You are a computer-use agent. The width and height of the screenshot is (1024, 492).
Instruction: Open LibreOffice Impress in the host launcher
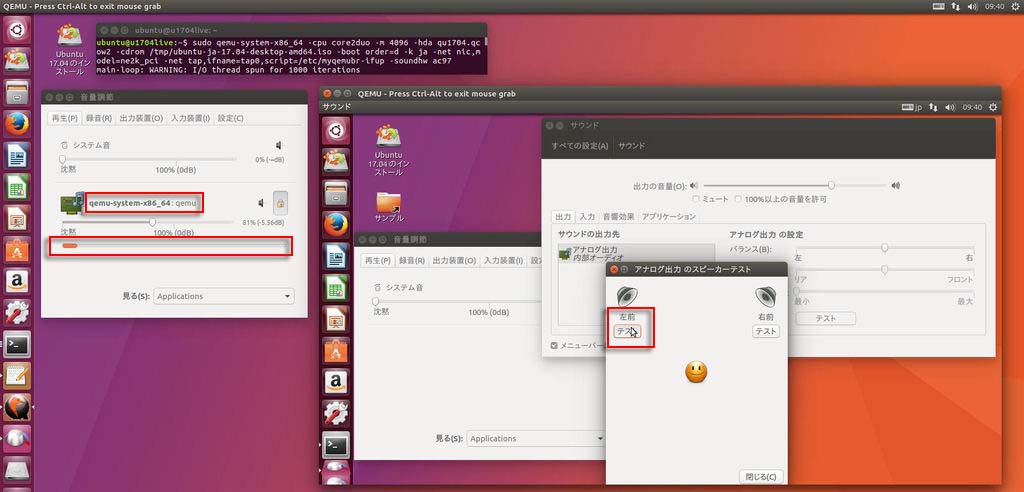(x=17, y=218)
